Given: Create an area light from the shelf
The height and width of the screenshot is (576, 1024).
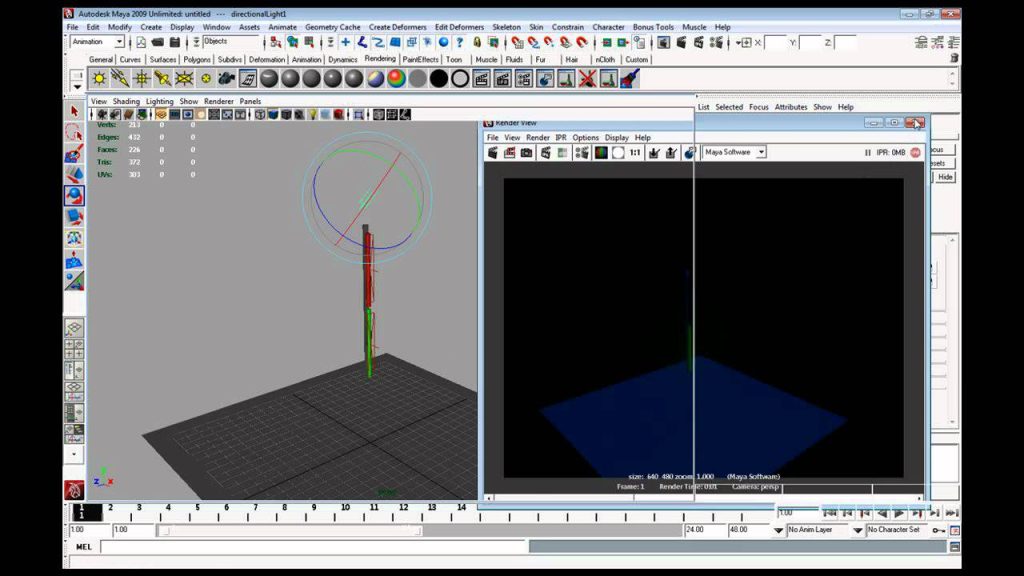Looking at the screenshot, I should point(184,79).
